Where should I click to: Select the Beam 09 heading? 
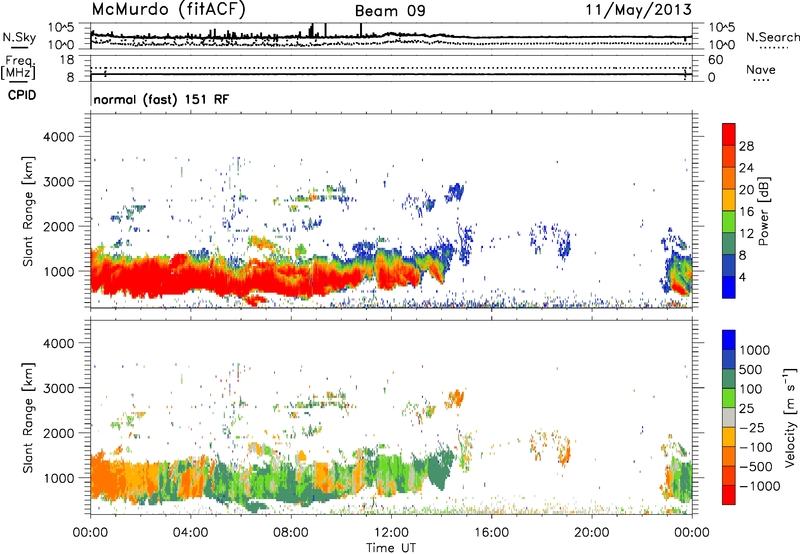tap(390, 11)
